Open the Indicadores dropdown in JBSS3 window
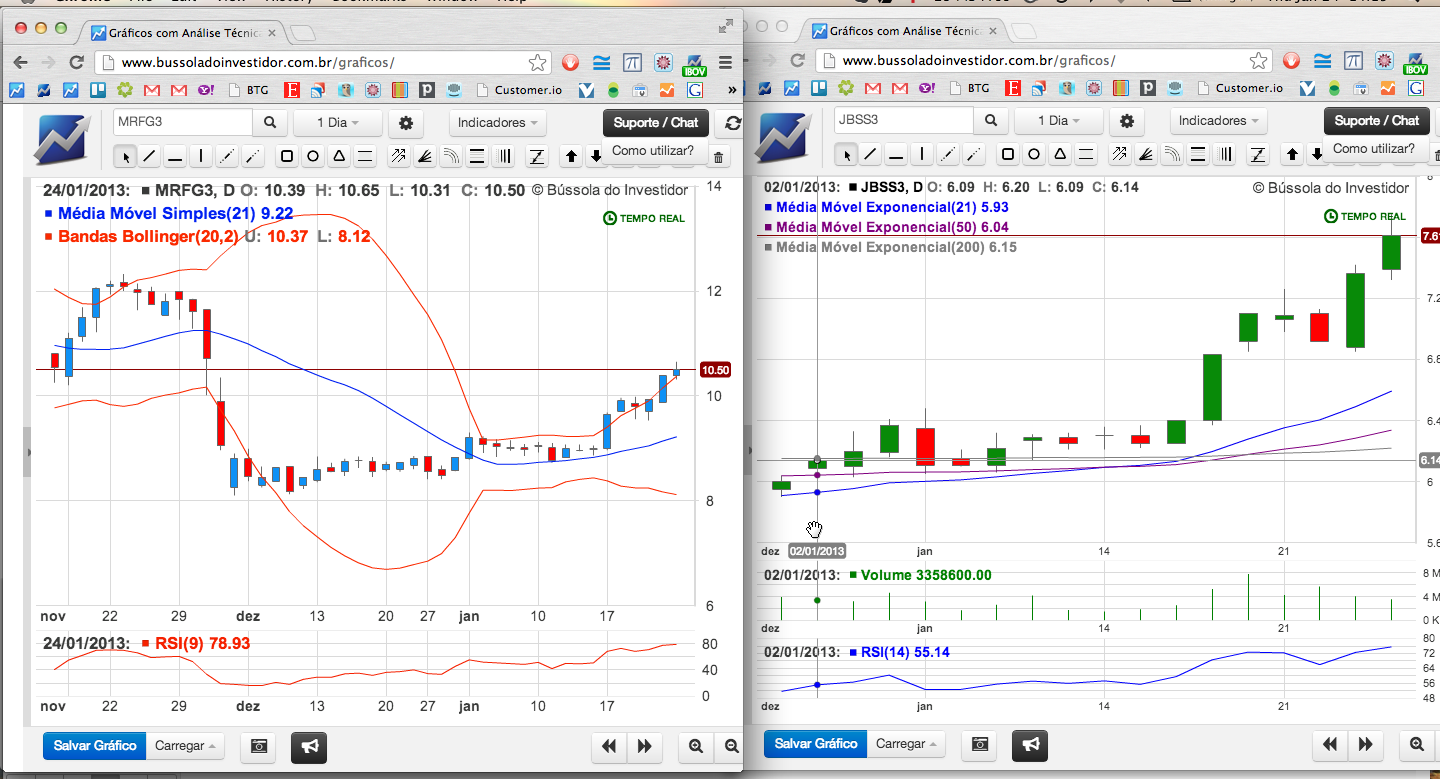This screenshot has height=779, width=1440. click(x=1218, y=121)
